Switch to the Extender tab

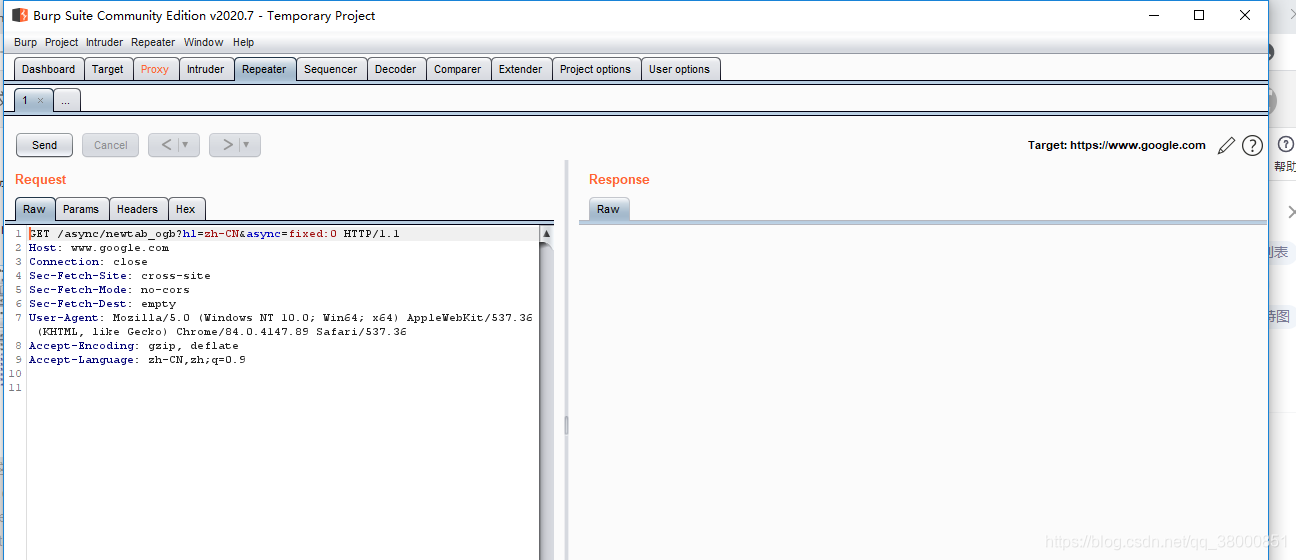(x=521, y=69)
